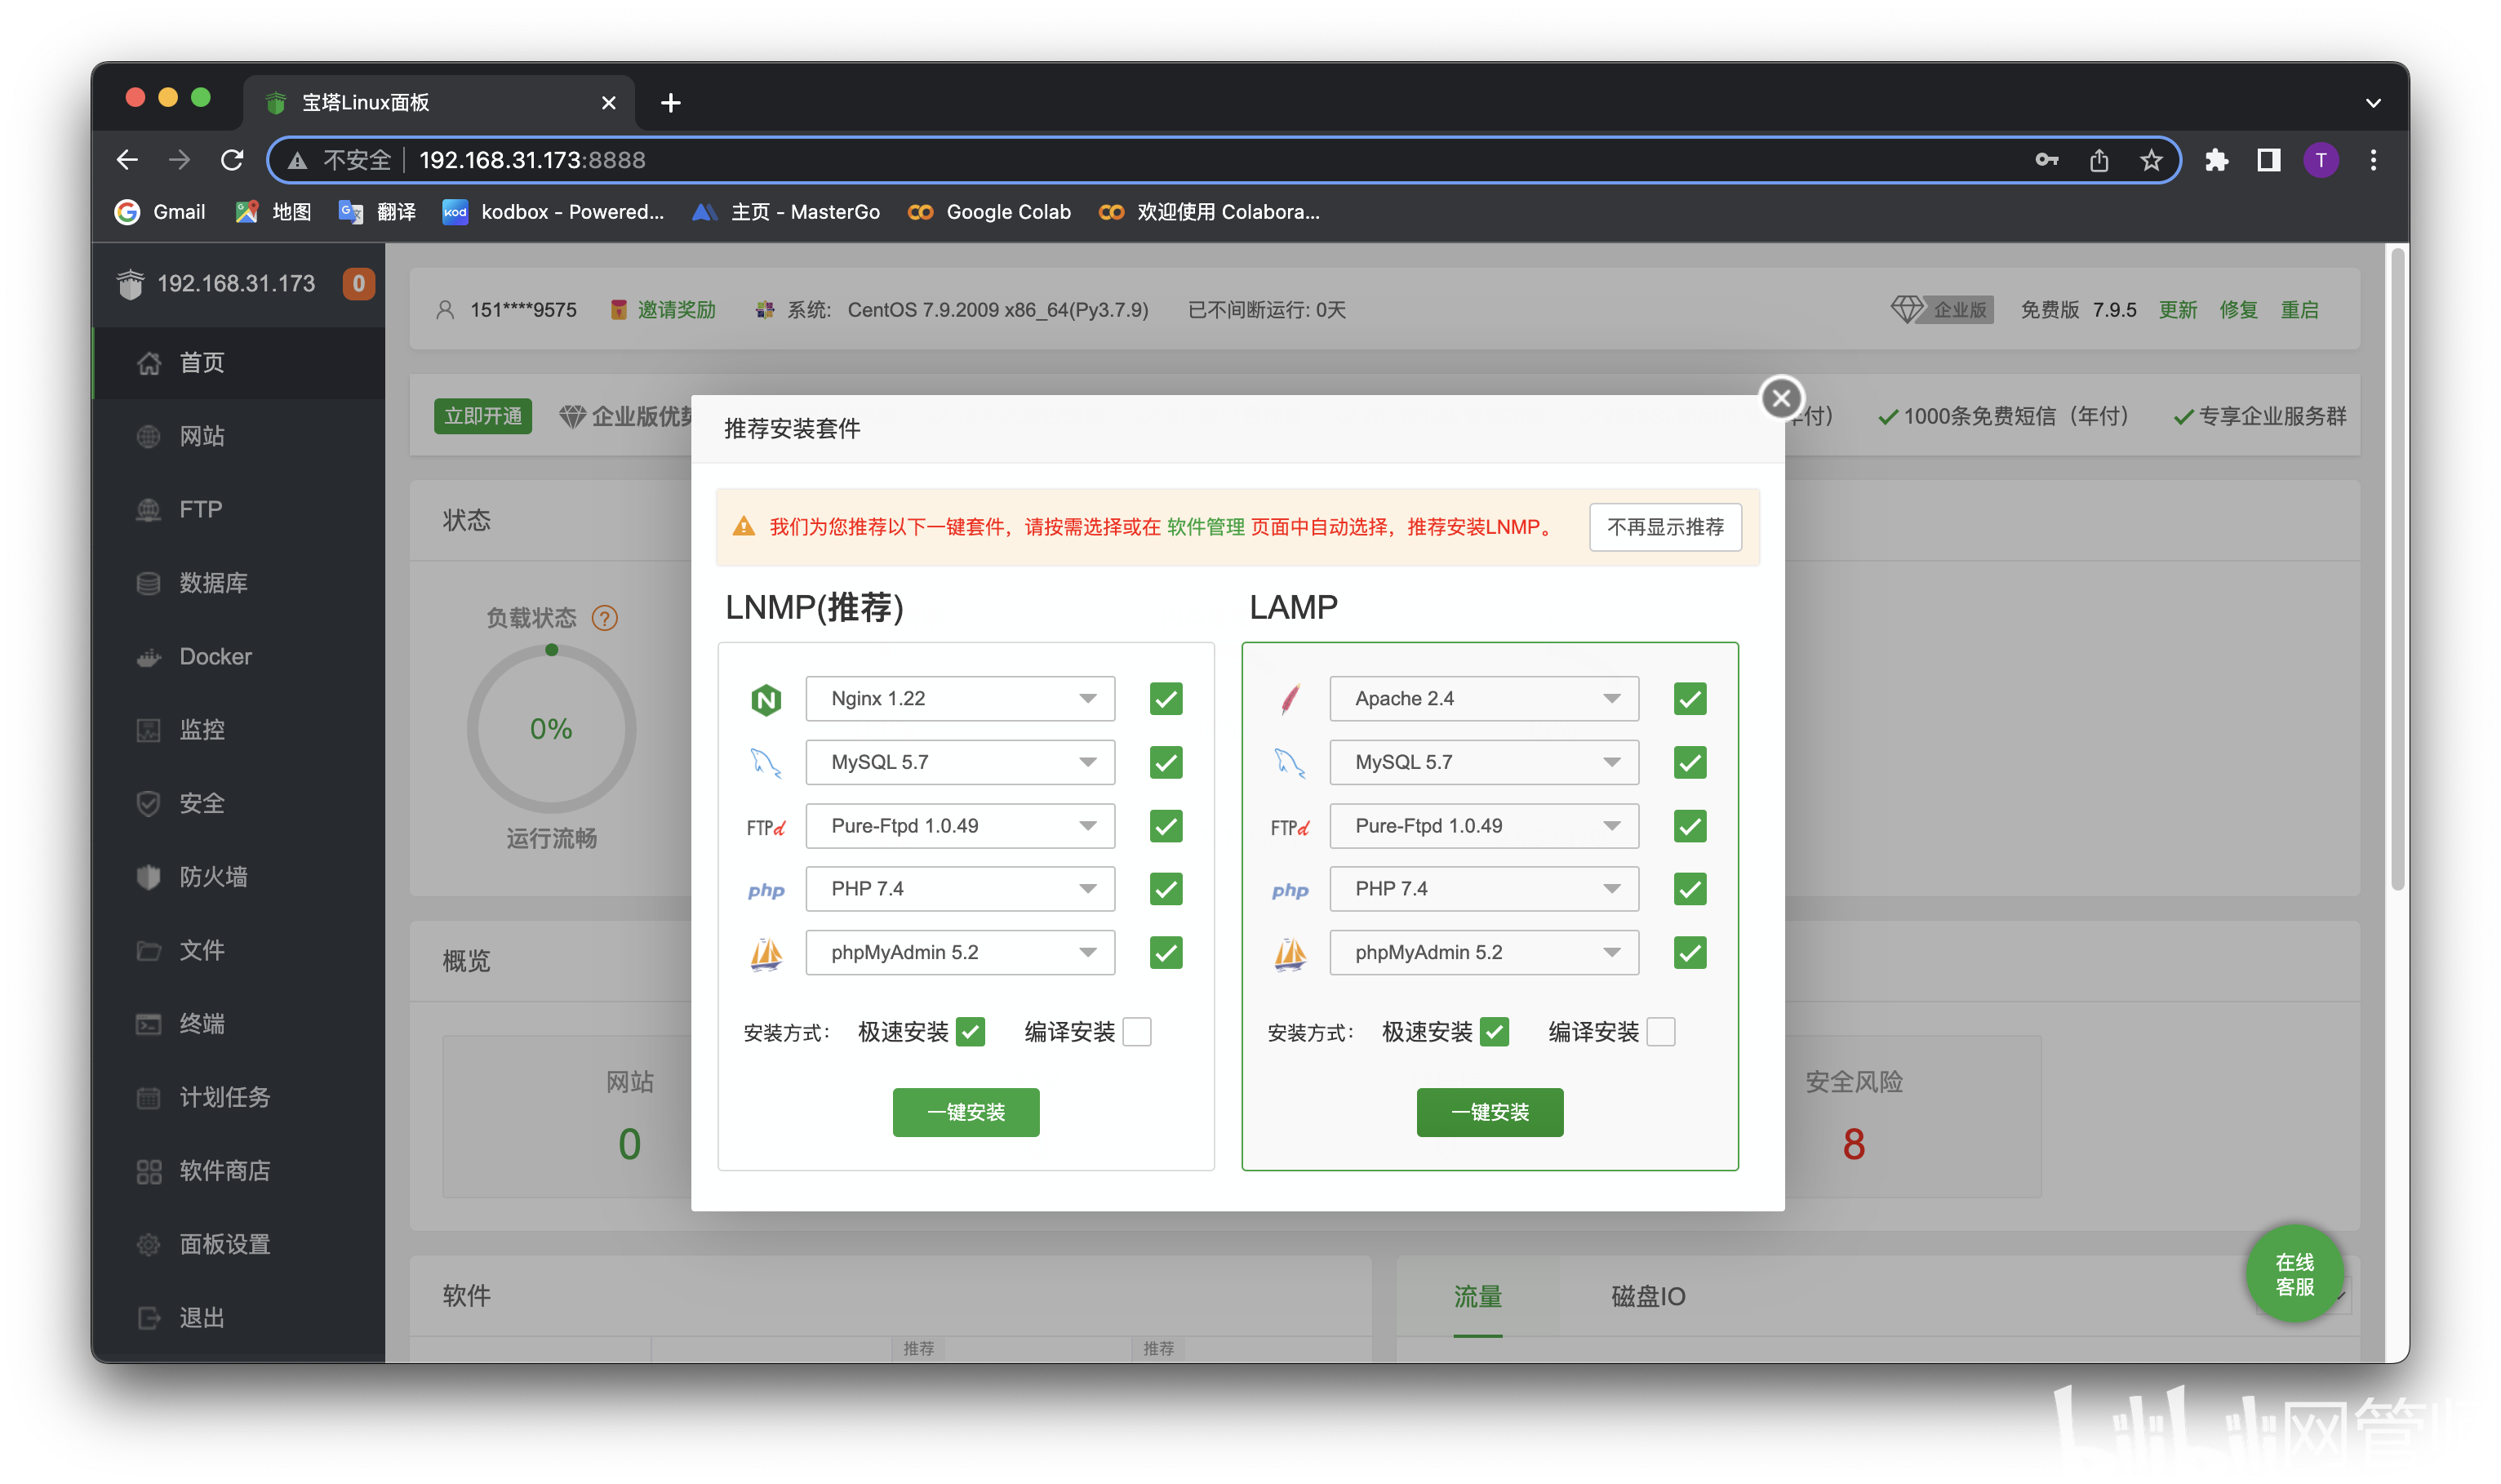Open a new browser tab
This screenshot has width=2501, height=1484.
pos(671,102)
